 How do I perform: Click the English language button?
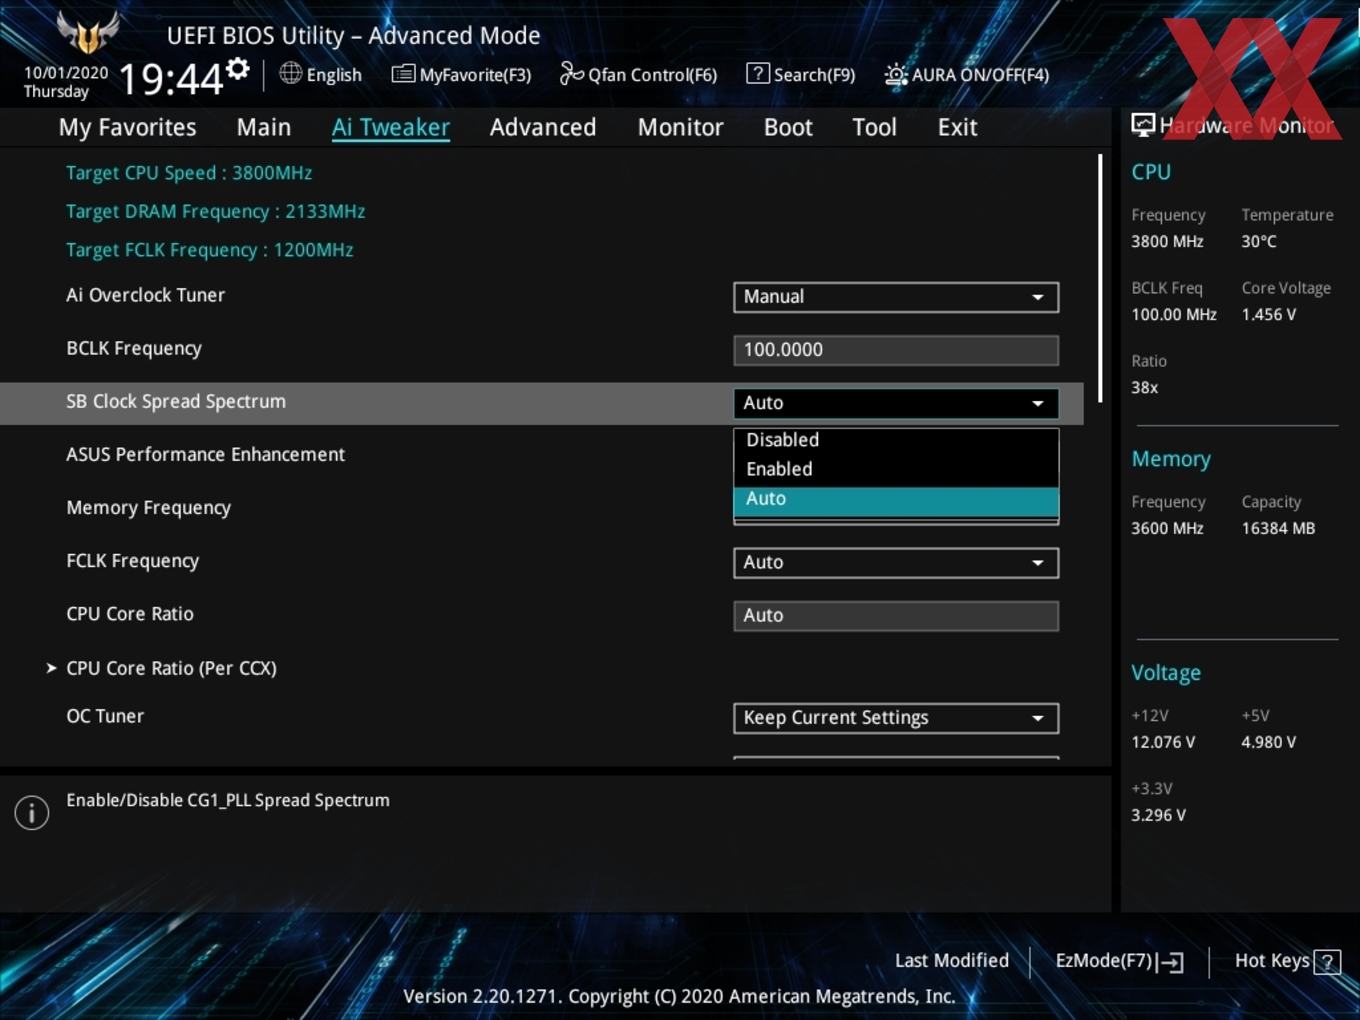321,74
